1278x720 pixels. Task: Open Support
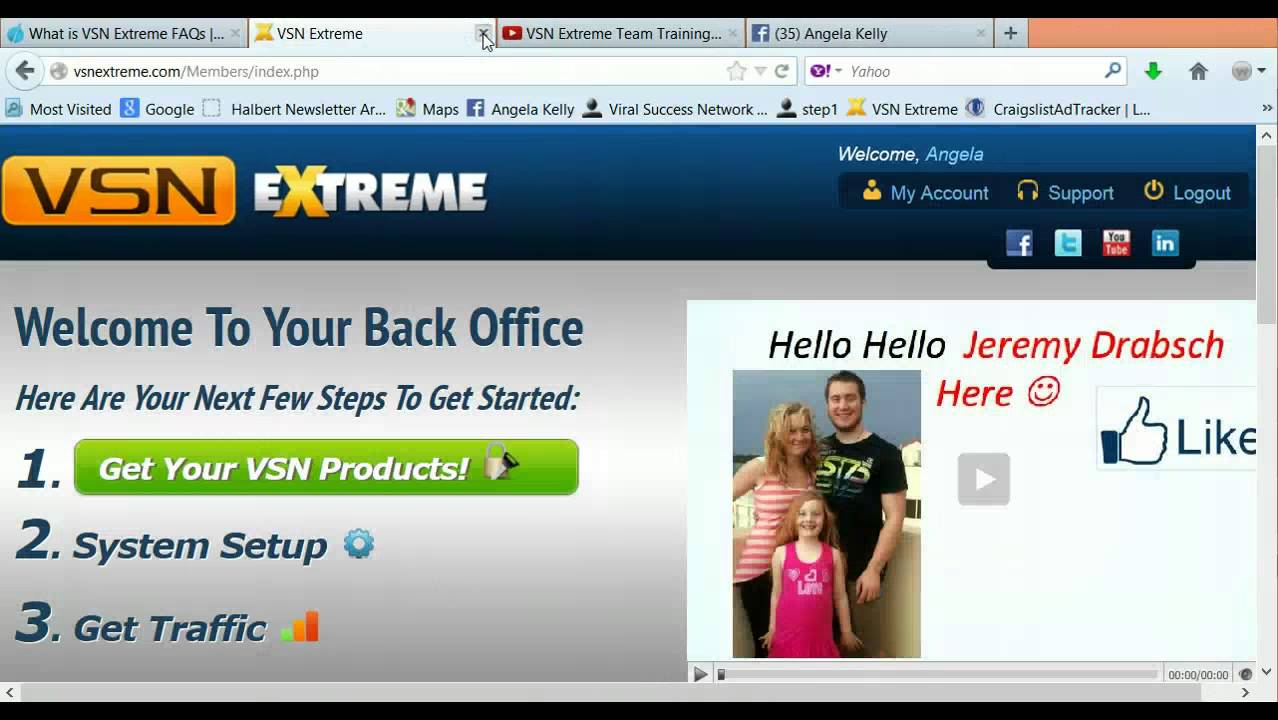pos(1065,192)
